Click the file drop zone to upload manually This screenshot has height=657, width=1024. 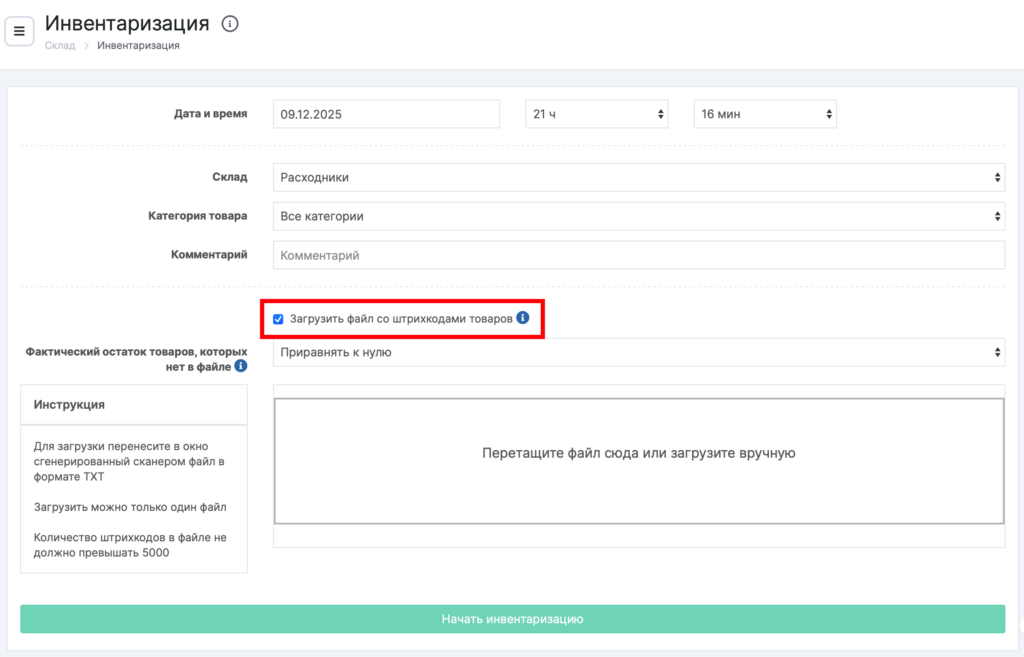click(638, 460)
